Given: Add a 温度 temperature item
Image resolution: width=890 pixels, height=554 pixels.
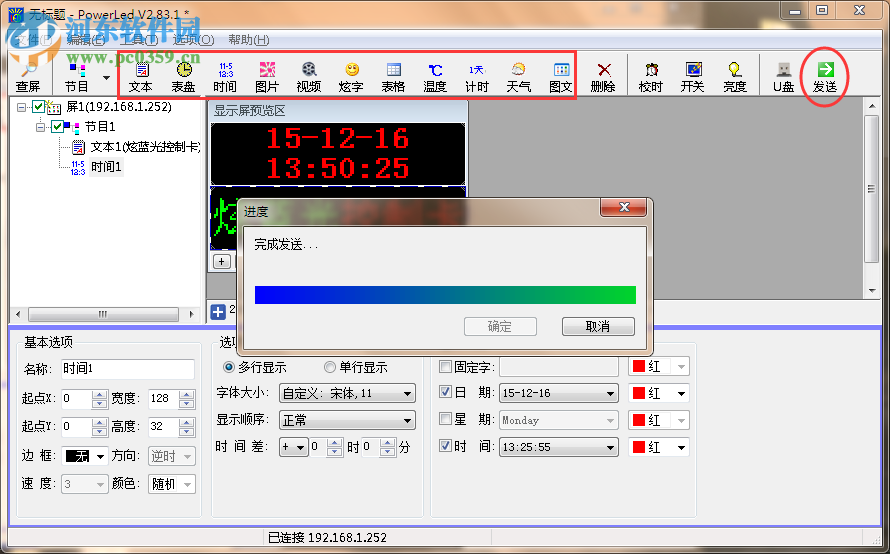Looking at the screenshot, I should point(435,77).
